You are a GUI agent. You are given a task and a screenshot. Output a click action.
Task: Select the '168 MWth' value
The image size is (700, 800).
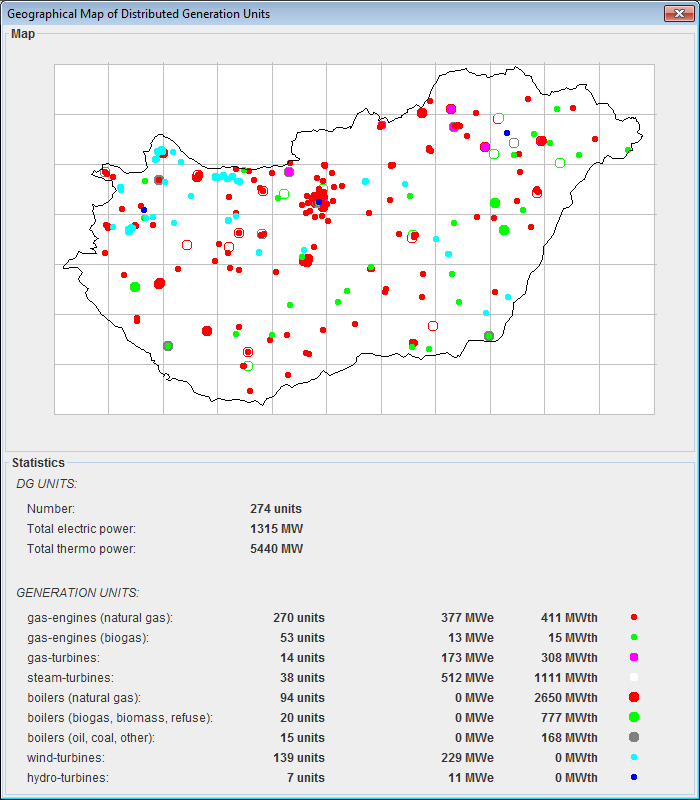569,738
